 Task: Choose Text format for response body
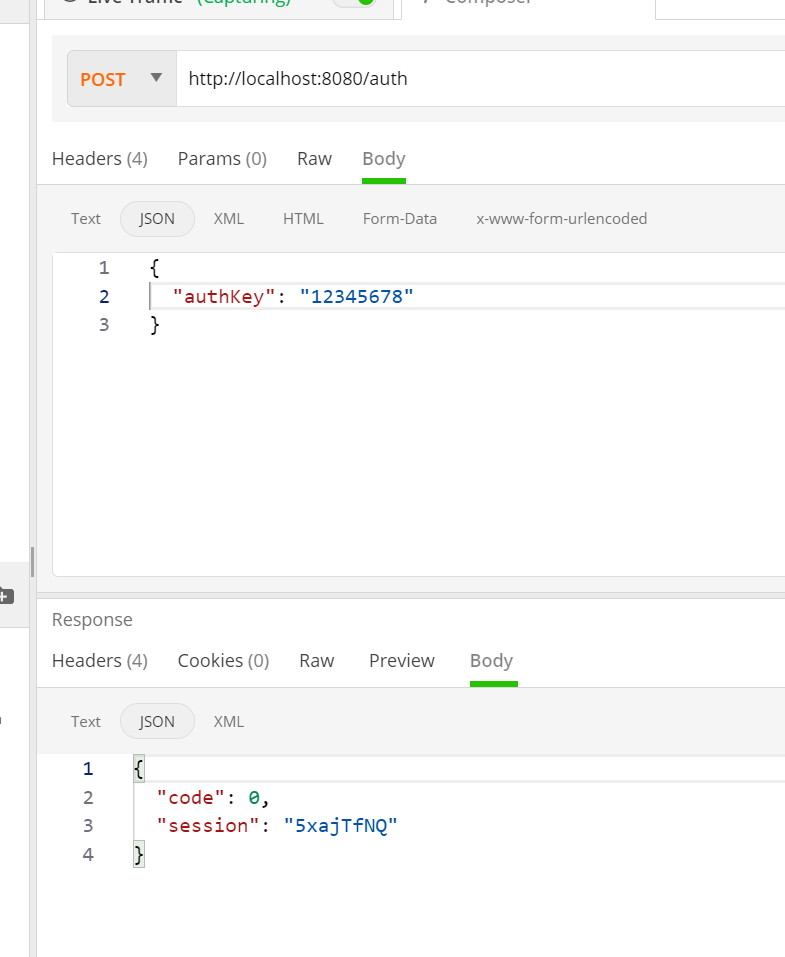(85, 721)
